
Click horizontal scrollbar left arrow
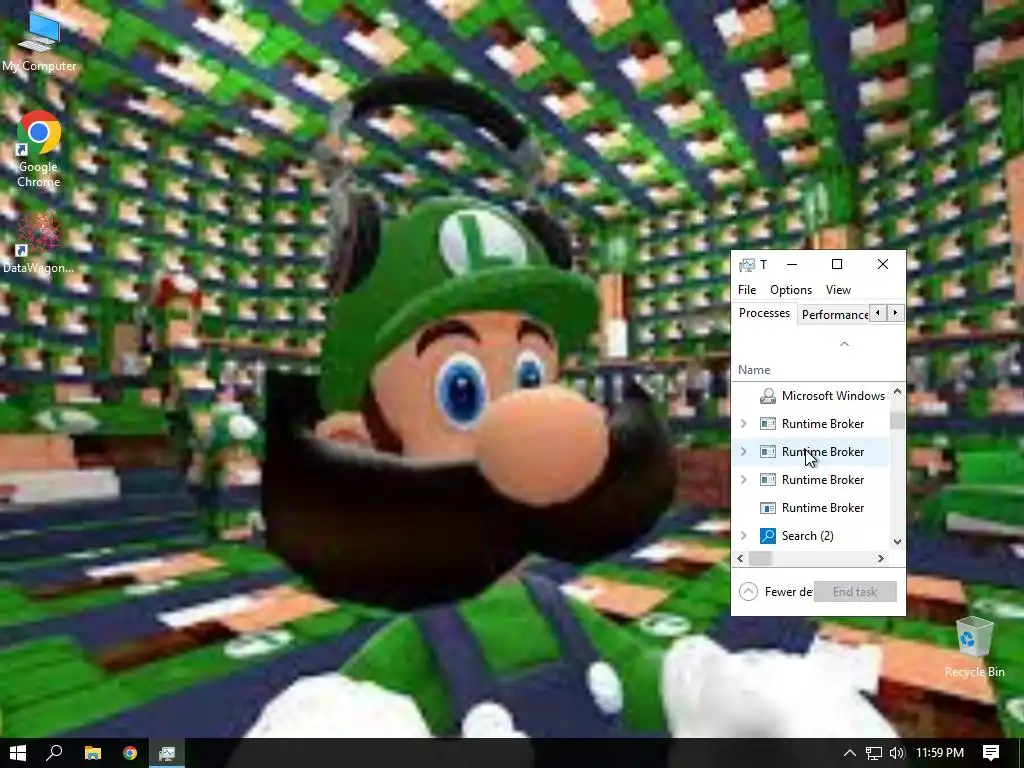pos(740,559)
